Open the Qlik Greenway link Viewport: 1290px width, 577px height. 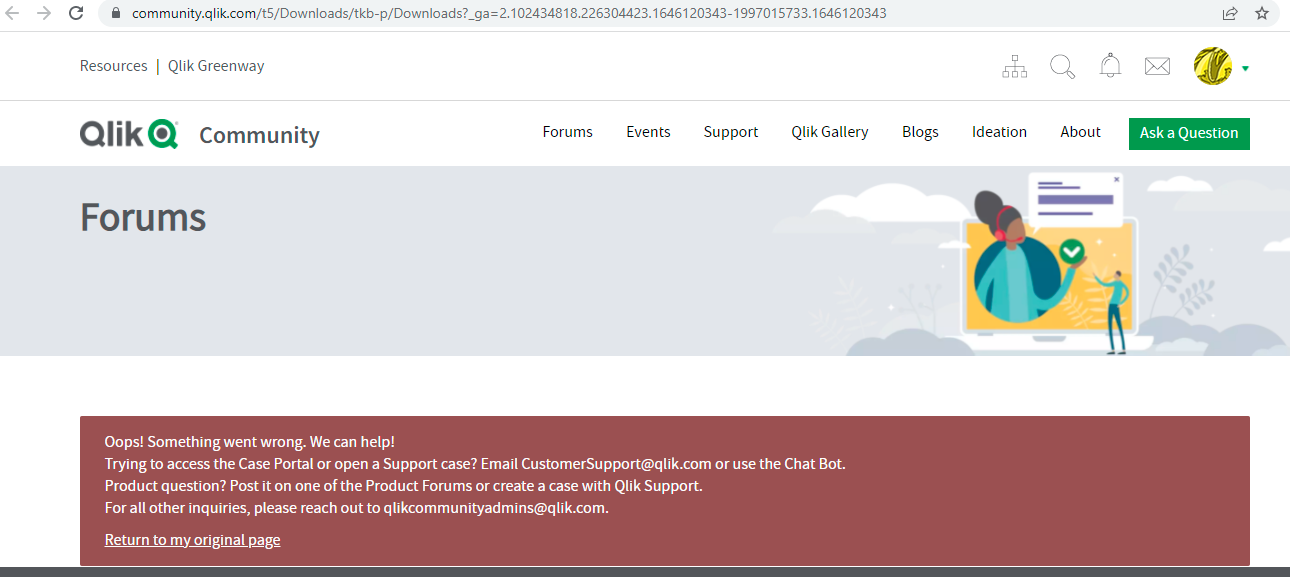[x=216, y=66]
